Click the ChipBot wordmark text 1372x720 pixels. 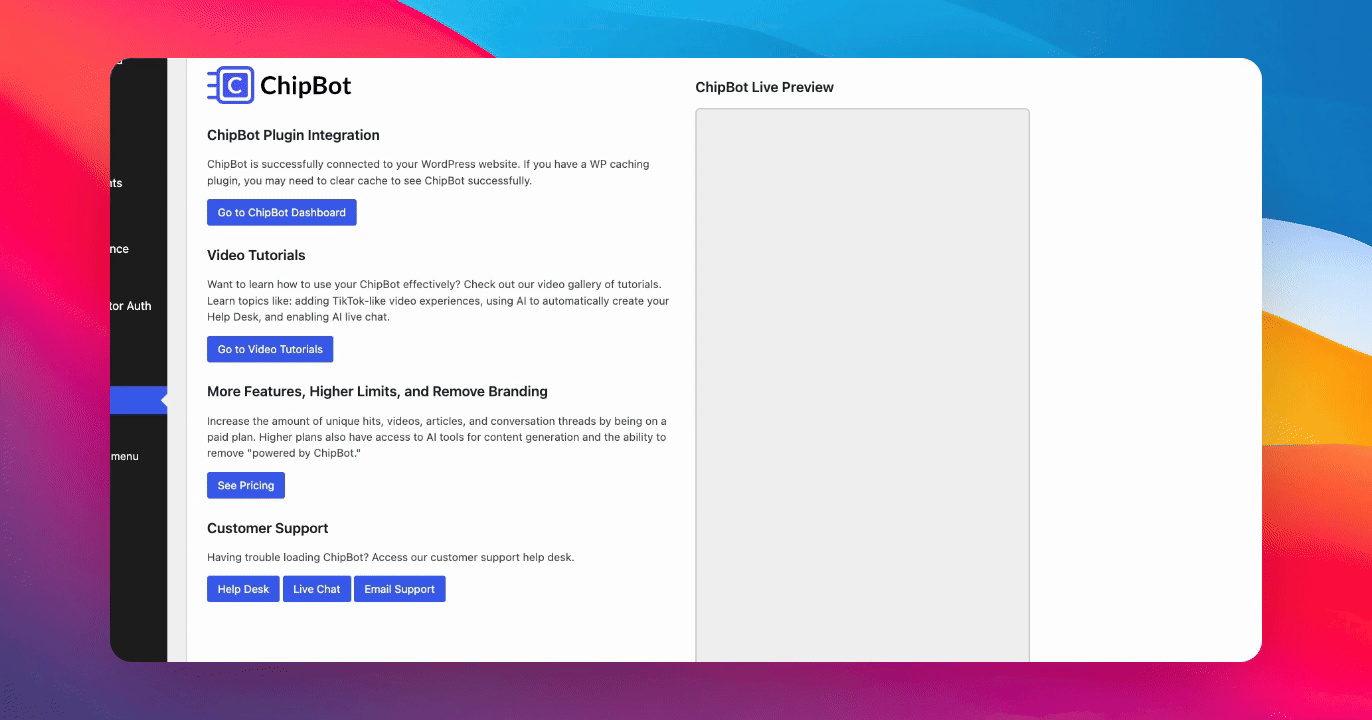coord(306,86)
